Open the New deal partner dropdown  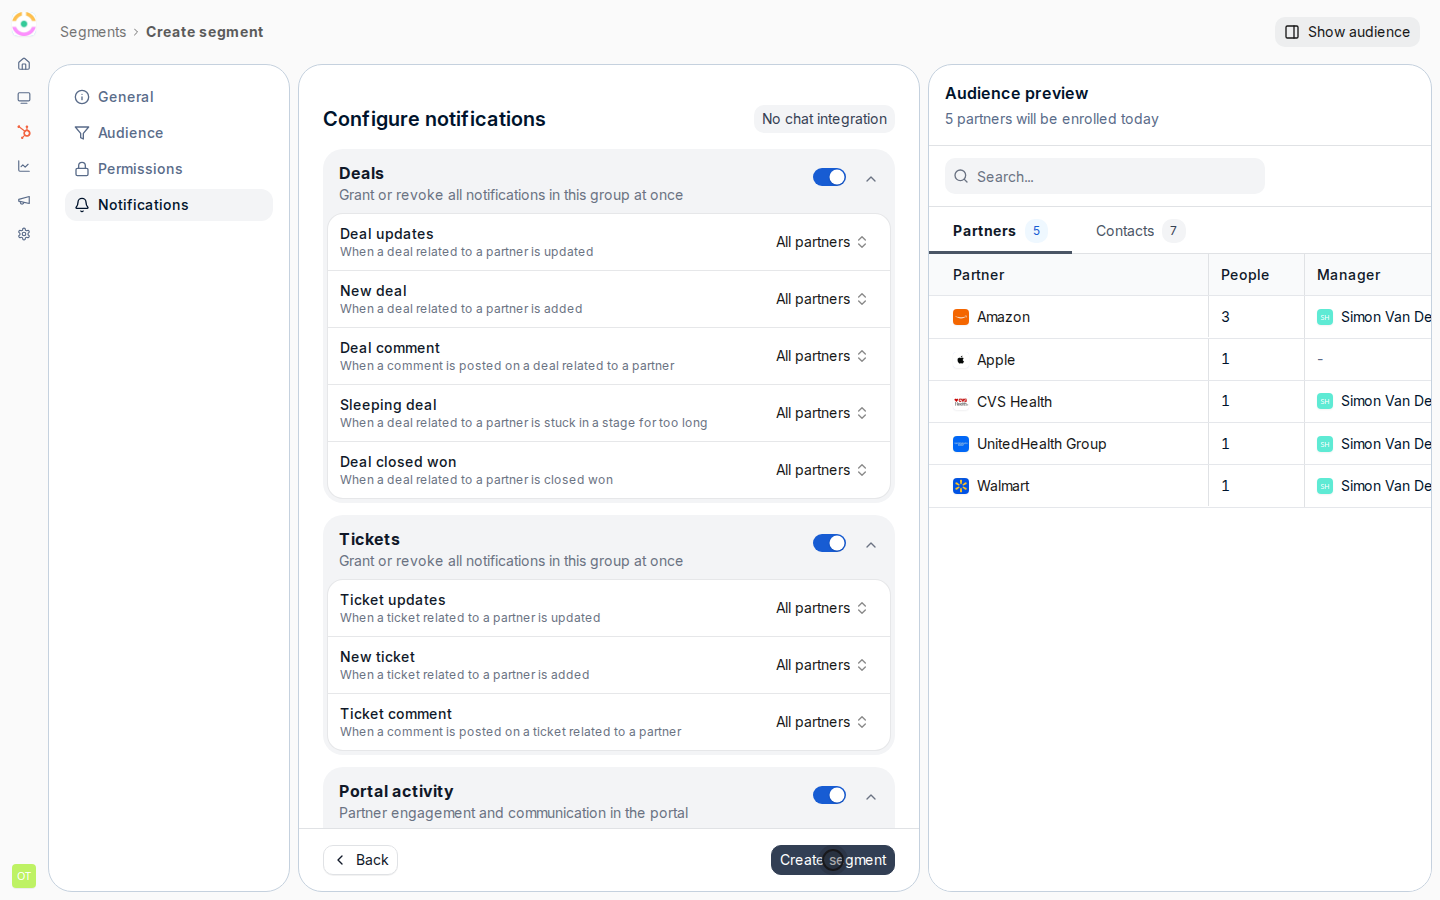pos(822,299)
